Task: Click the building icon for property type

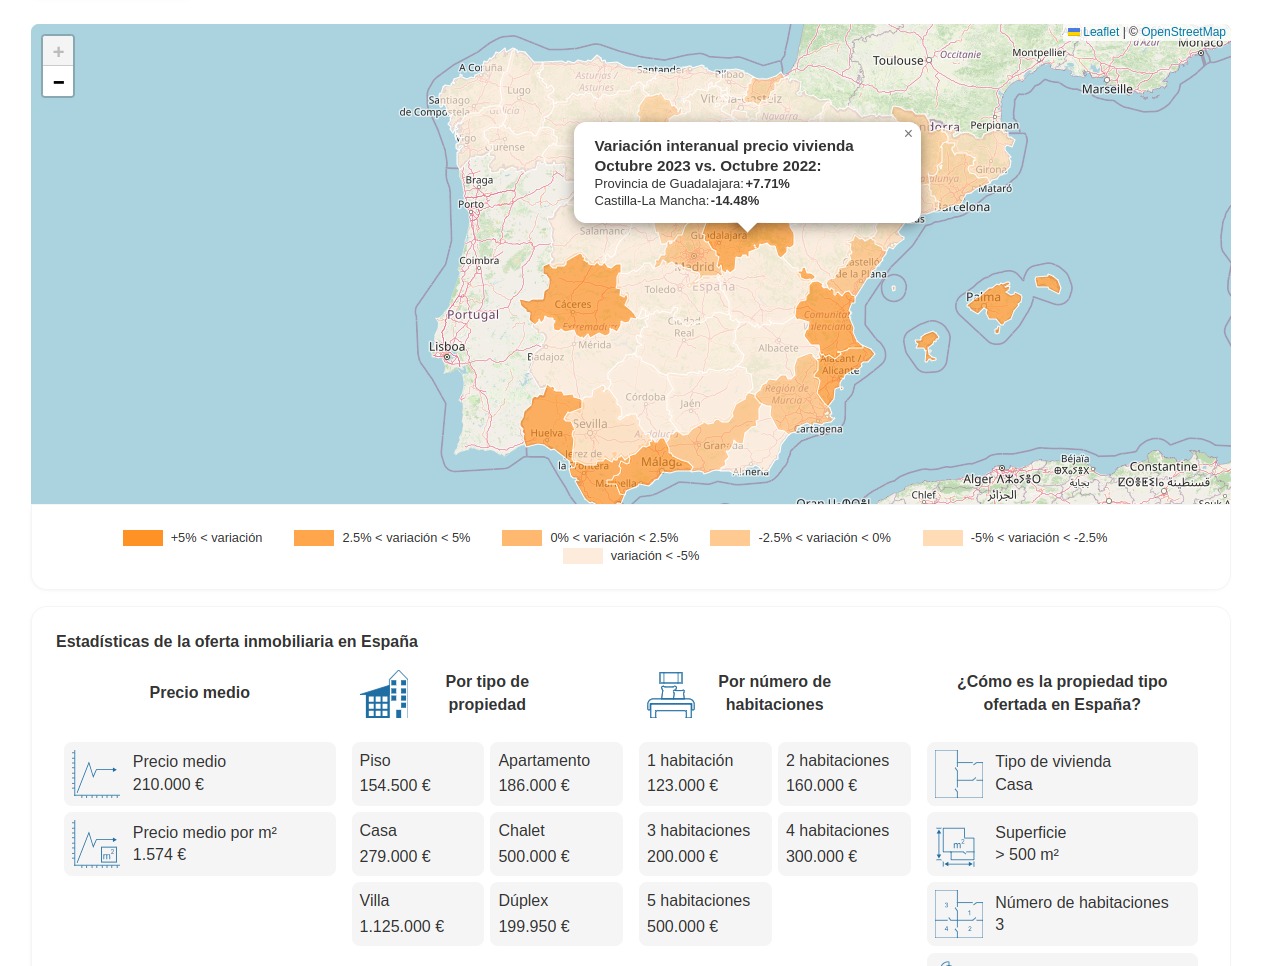Action: 385,694
